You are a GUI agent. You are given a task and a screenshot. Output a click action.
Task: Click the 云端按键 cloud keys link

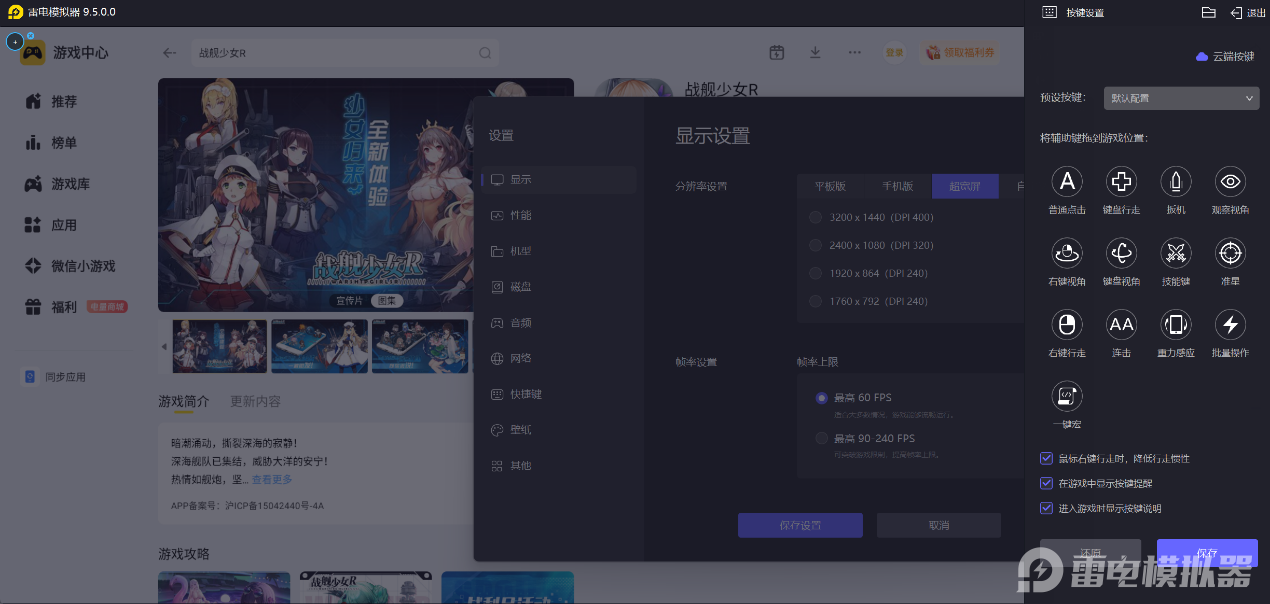(1225, 57)
